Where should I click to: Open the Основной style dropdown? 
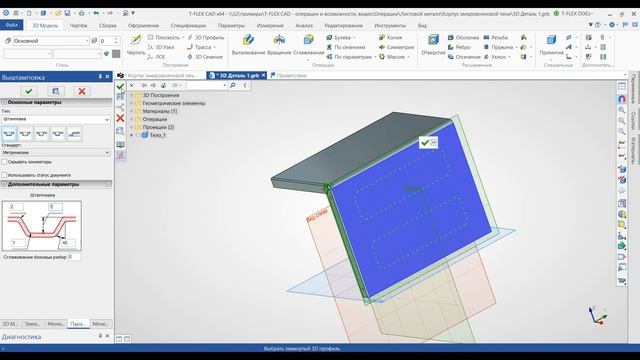(x=51, y=41)
